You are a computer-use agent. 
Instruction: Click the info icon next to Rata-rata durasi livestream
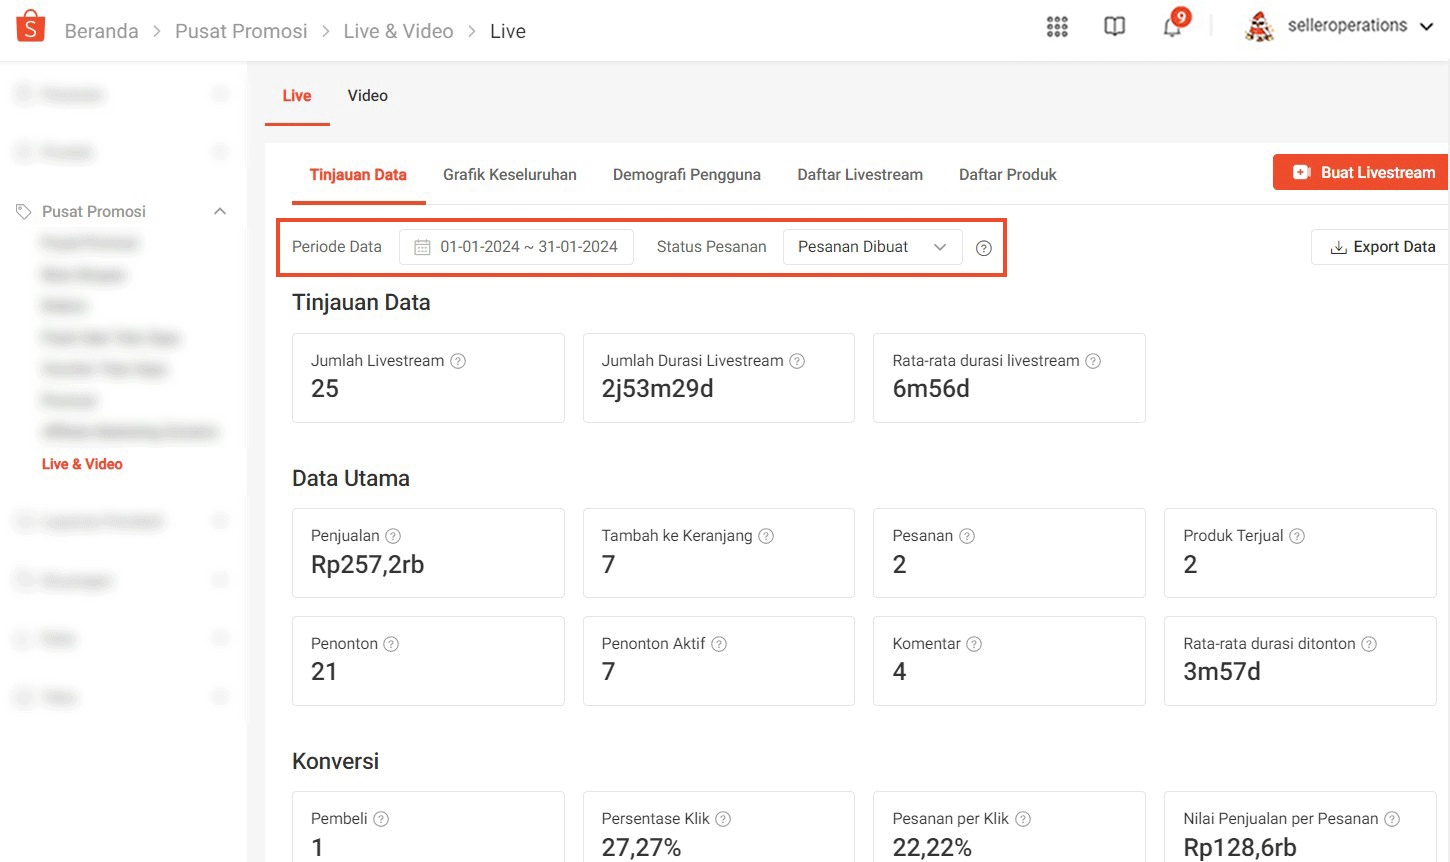pyautogui.click(x=1093, y=361)
